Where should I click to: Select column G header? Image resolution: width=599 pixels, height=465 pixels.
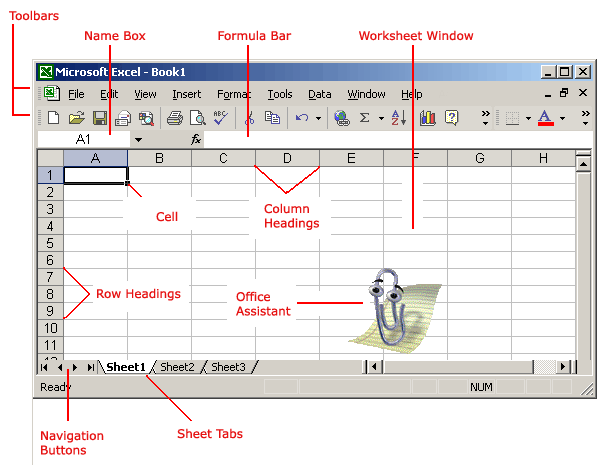click(479, 158)
